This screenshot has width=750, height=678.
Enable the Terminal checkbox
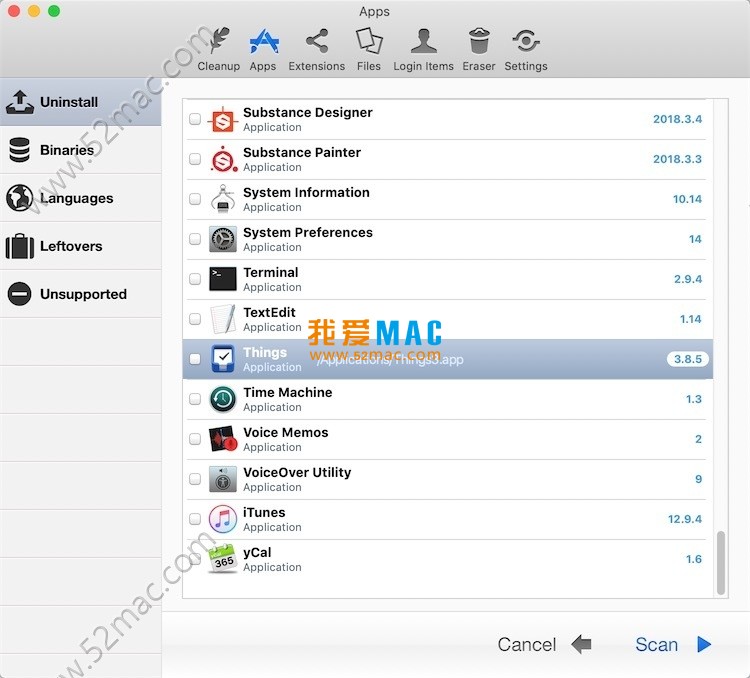point(195,278)
